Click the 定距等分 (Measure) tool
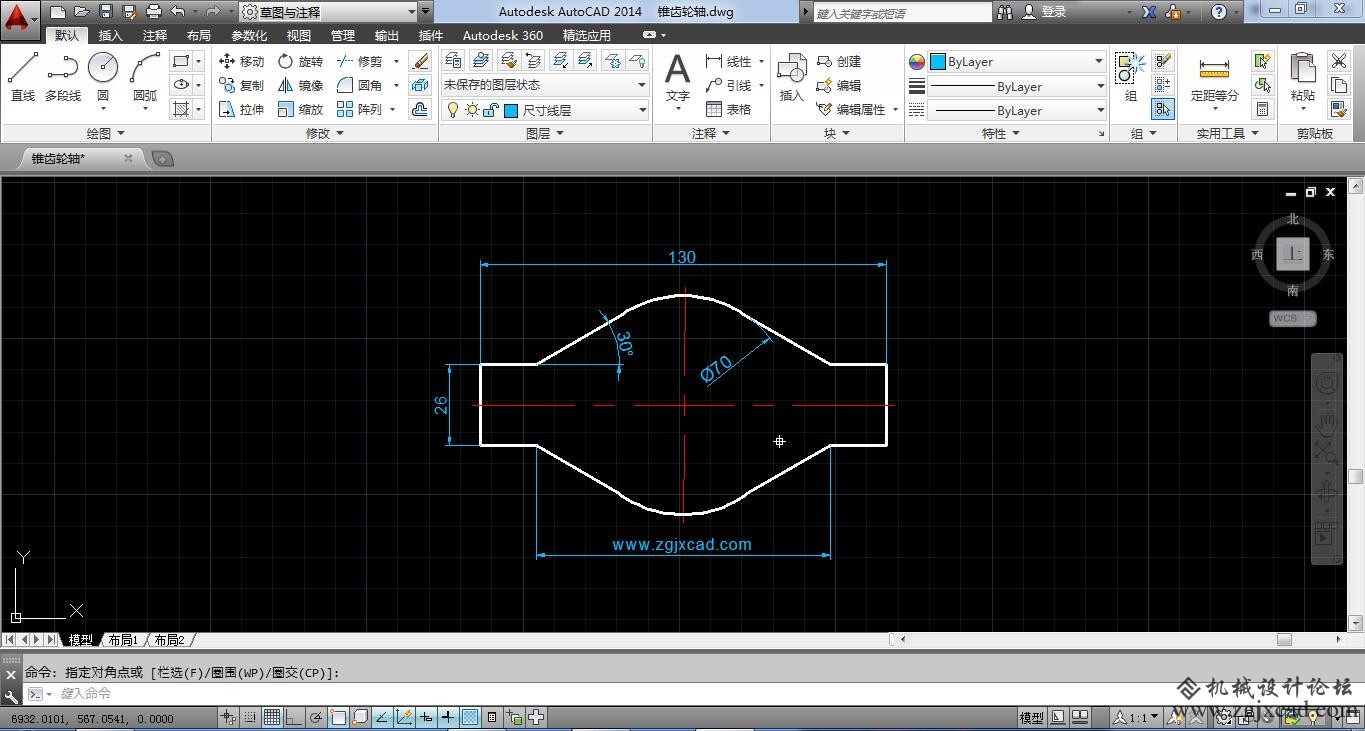Viewport: 1365px width, 731px height. [x=1214, y=79]
